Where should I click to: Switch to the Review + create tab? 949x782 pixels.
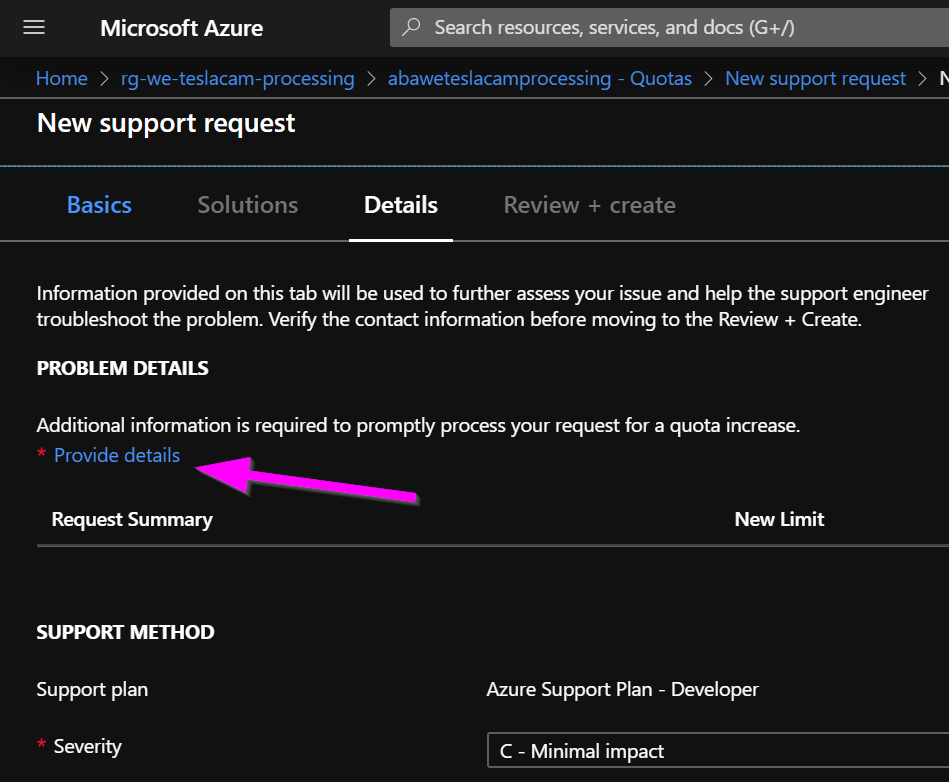pos(589,205)
